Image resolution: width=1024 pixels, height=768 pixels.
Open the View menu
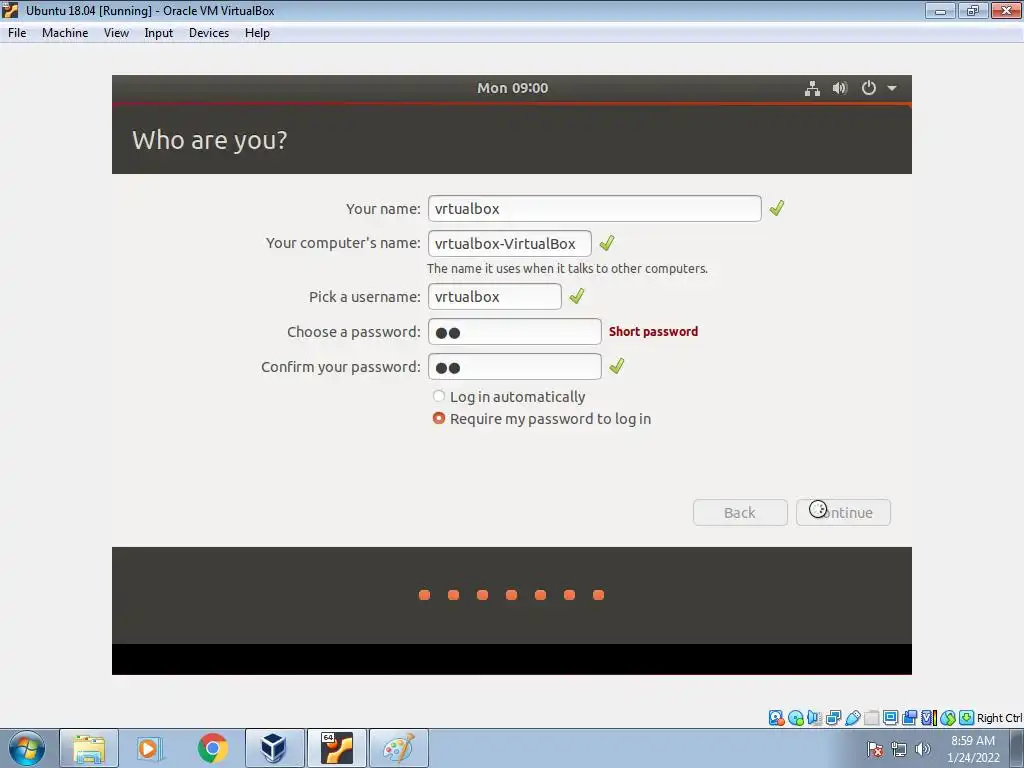point(116,33)
